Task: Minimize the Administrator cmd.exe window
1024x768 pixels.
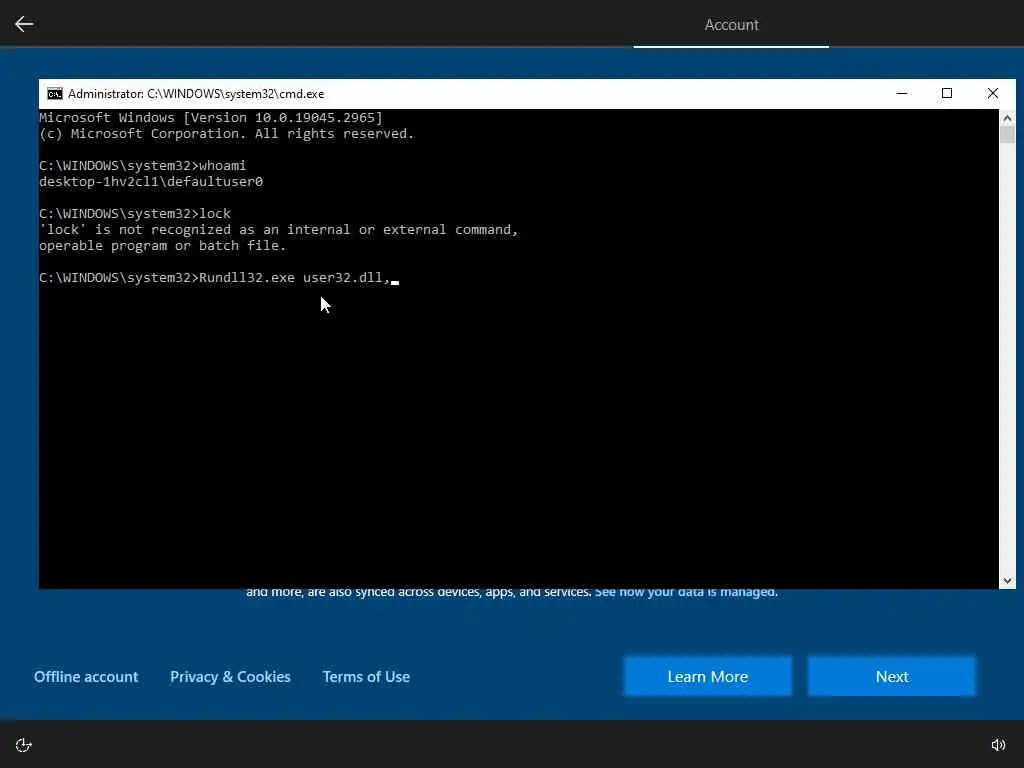Action: pyautogui.click(x=902, y=93)
